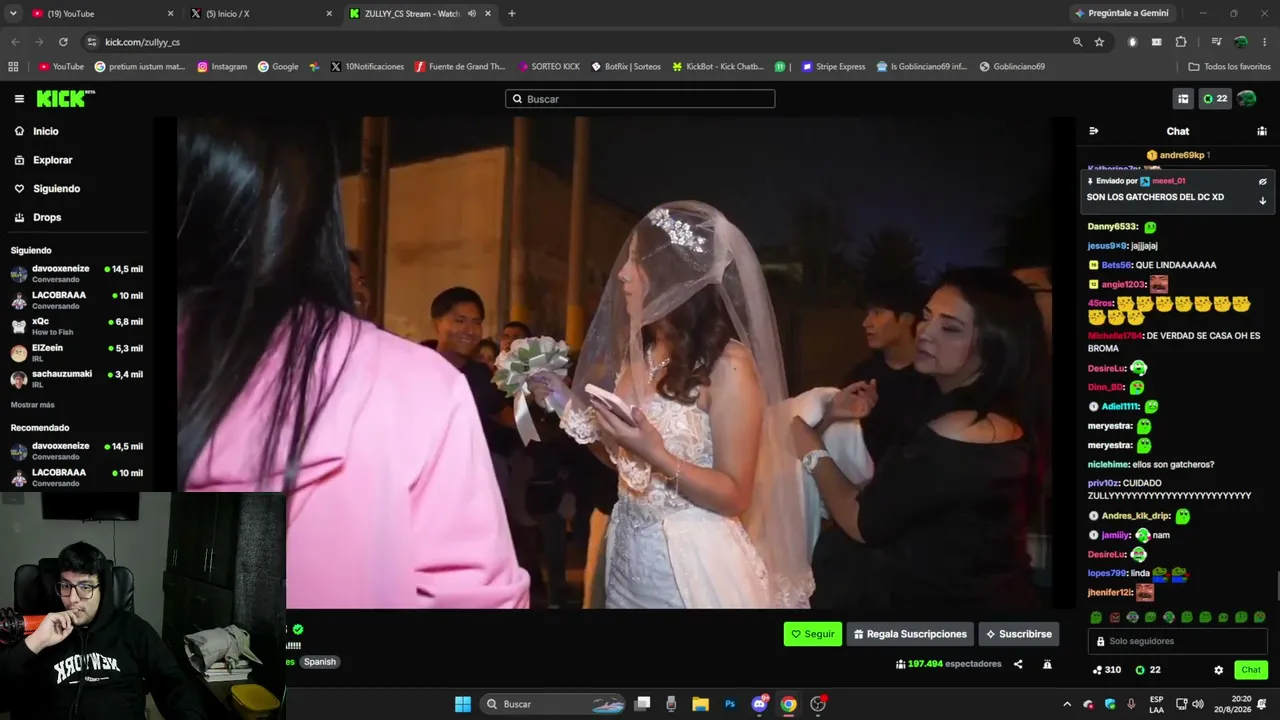Click the Kick logo
The image size is (1280, 720).
pos(66,98)
